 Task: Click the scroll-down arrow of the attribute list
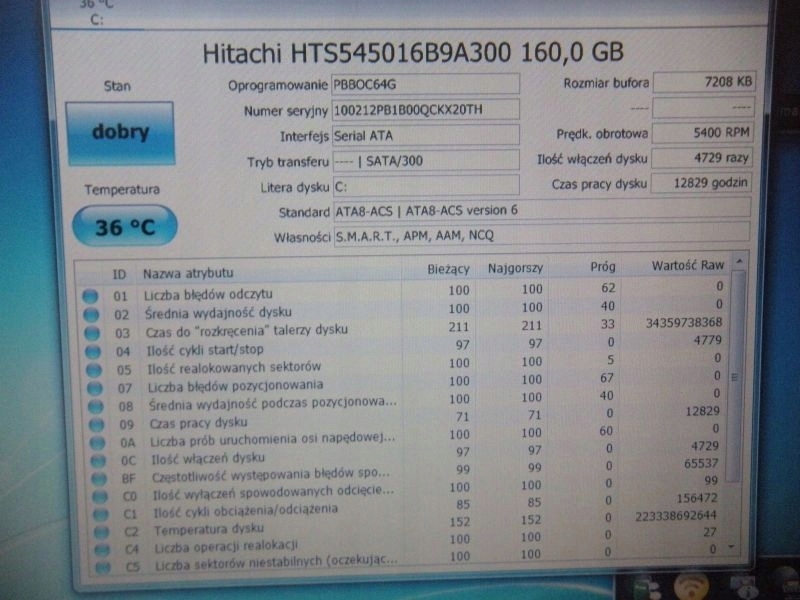[731, 547]
